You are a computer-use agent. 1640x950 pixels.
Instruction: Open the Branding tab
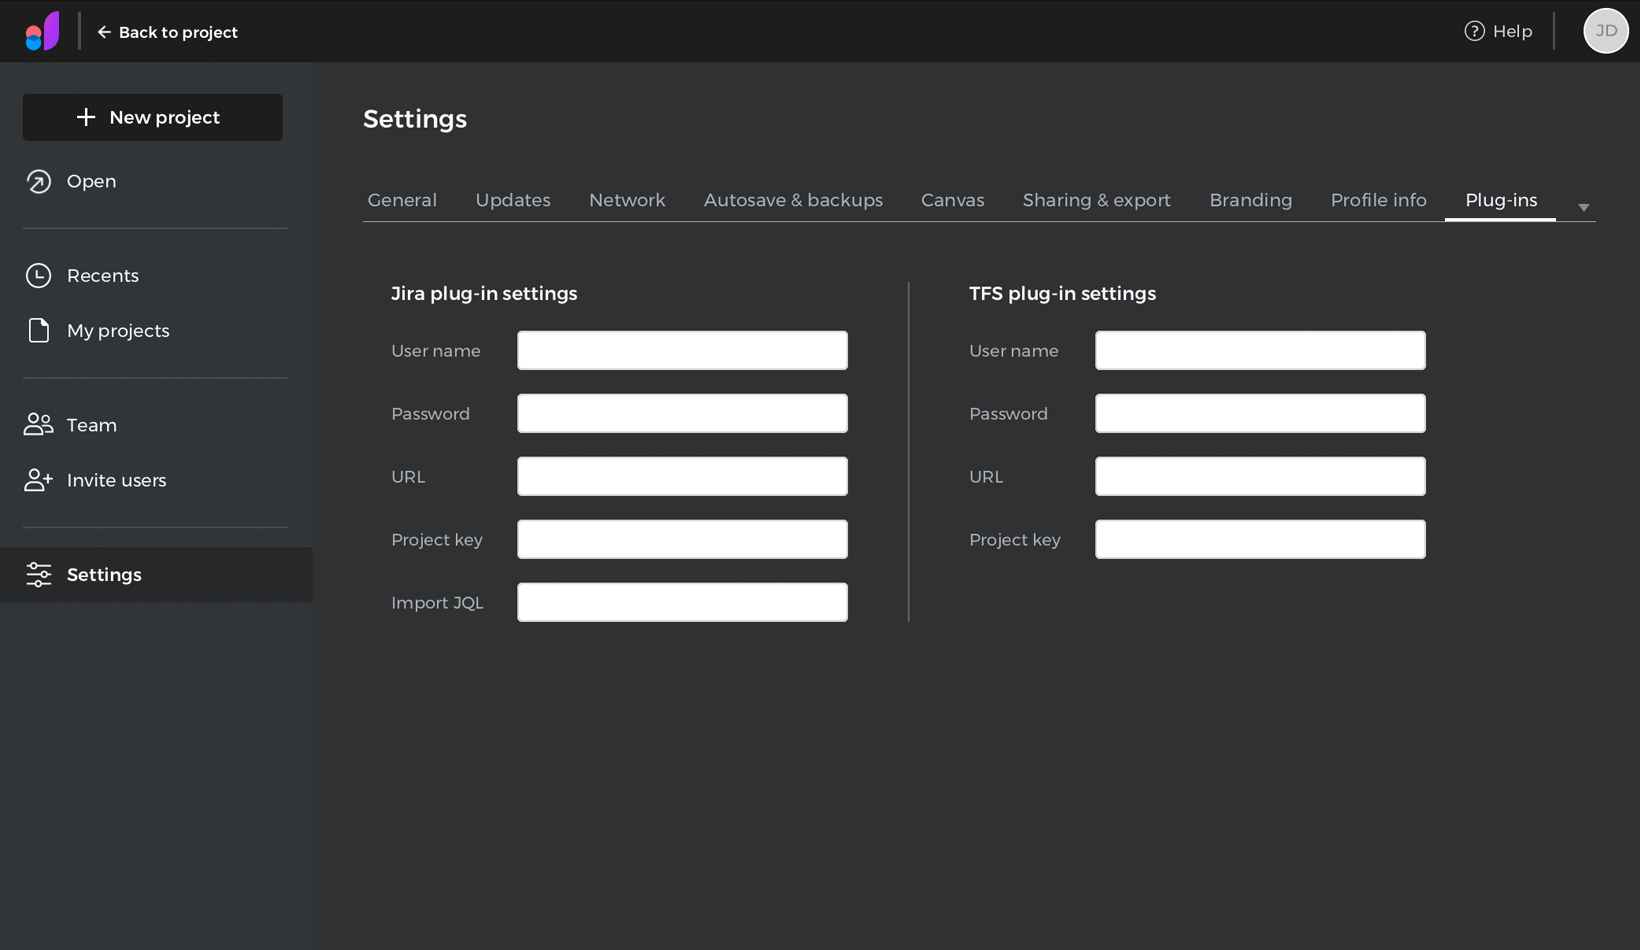tap(1250, 200)
